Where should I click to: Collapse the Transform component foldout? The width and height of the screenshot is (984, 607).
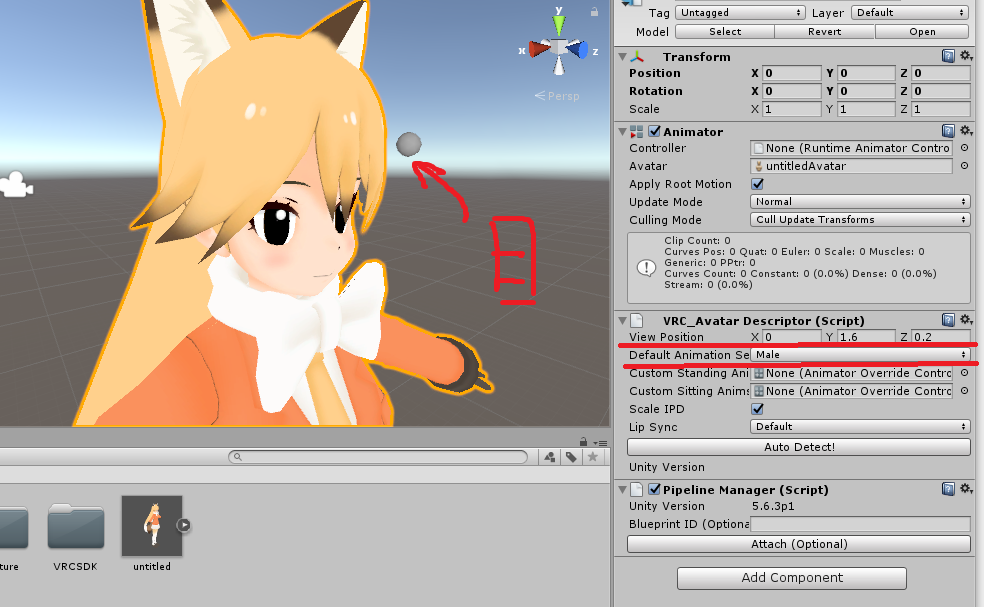point(622,57)
